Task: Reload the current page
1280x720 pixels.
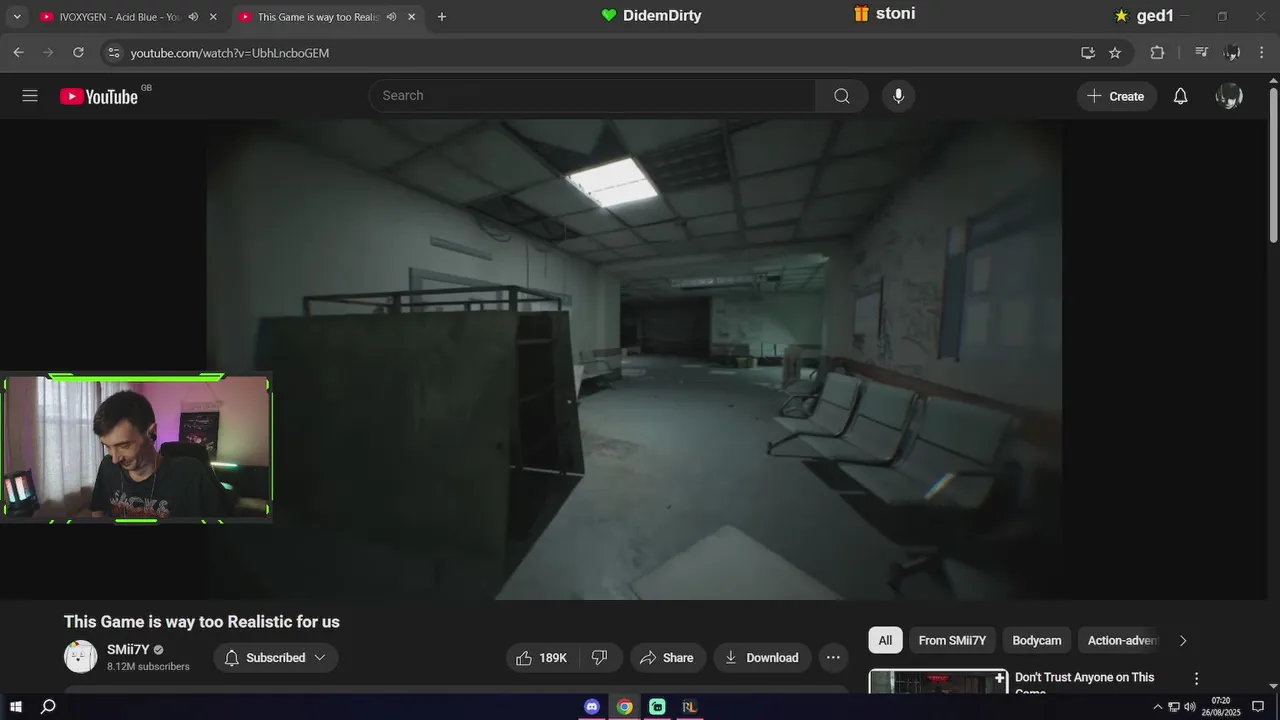Action: (x=79, y=53)
